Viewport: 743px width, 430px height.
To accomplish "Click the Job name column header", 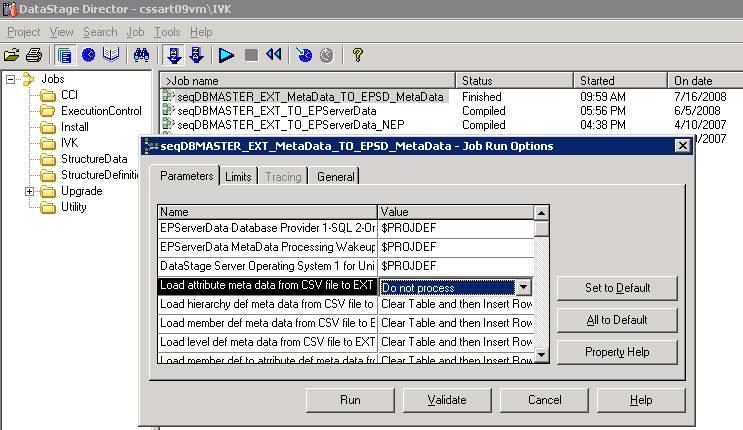I will point(307,81).
